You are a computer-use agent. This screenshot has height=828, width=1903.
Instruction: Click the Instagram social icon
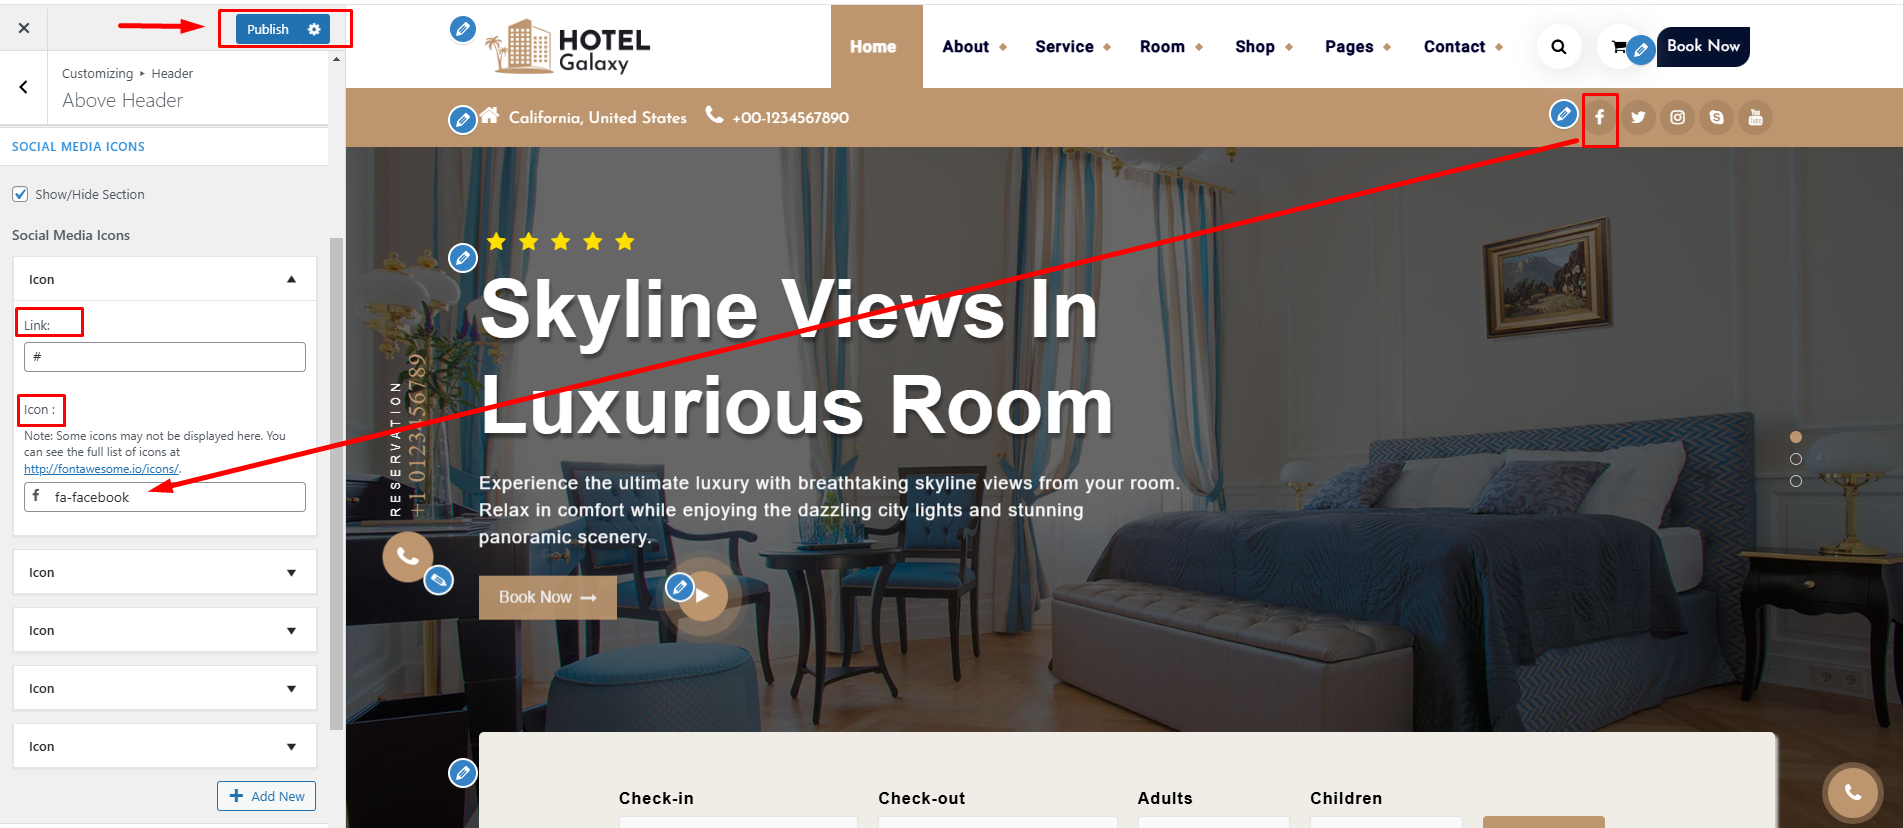pos(1677,117)
